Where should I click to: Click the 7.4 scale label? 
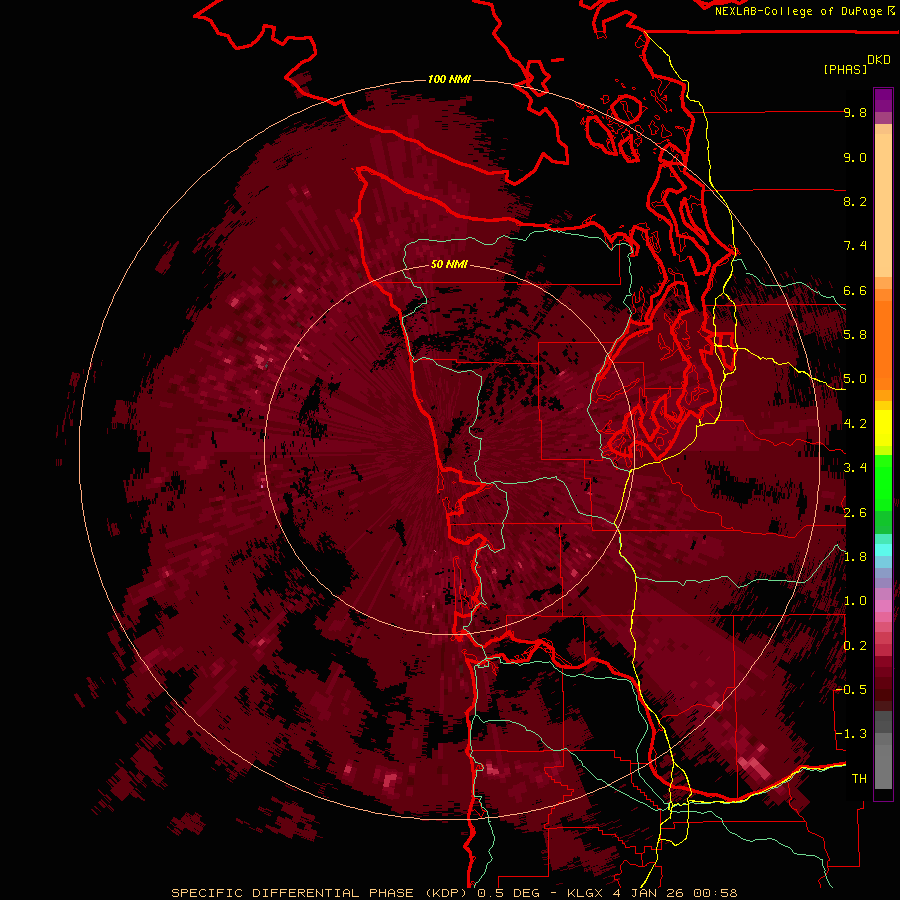point(855,246)
